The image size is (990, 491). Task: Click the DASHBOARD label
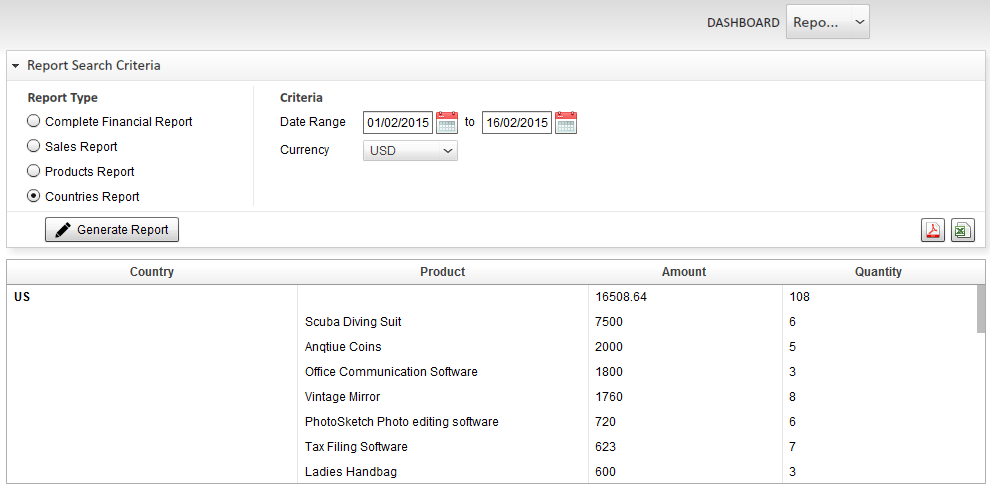743,23
